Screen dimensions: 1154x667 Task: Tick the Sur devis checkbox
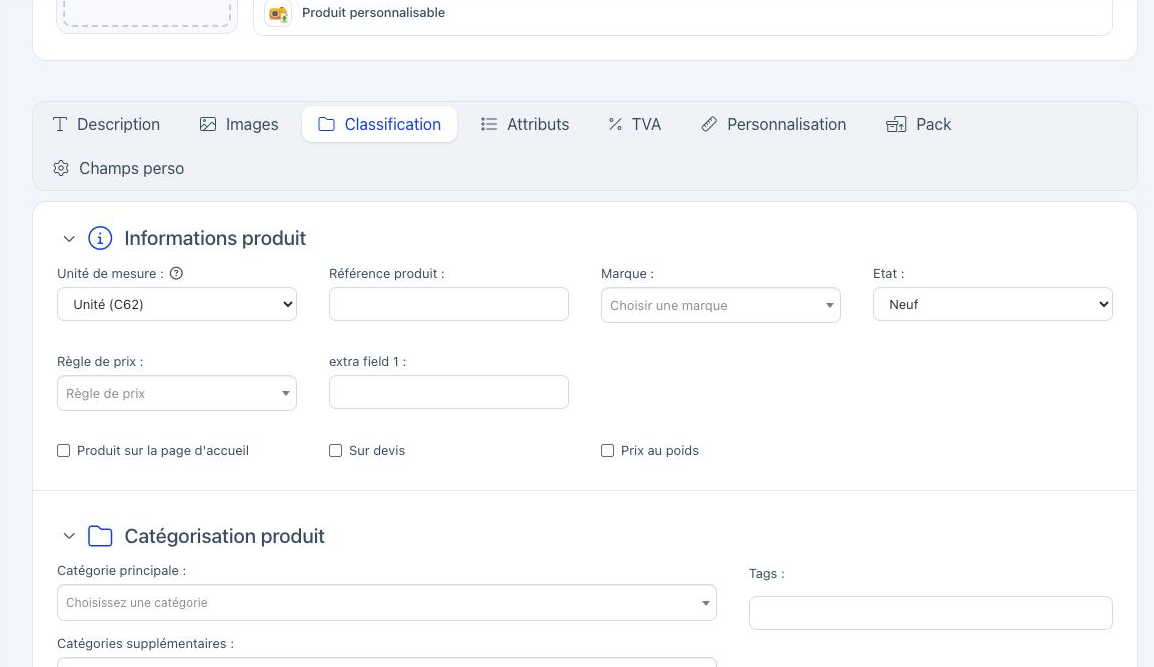[336, 451]
